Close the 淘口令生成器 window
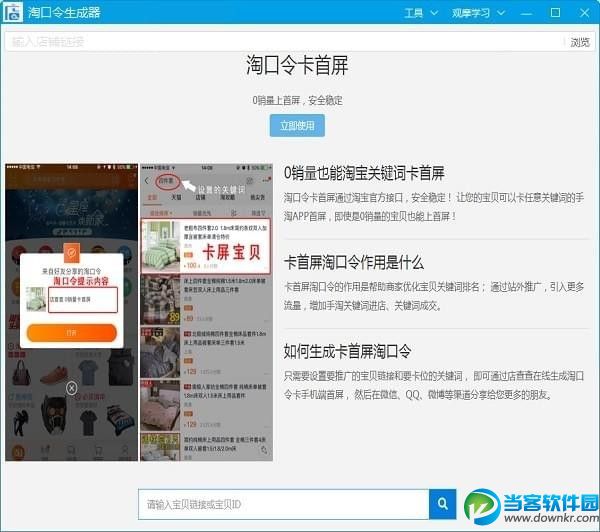 584,13
